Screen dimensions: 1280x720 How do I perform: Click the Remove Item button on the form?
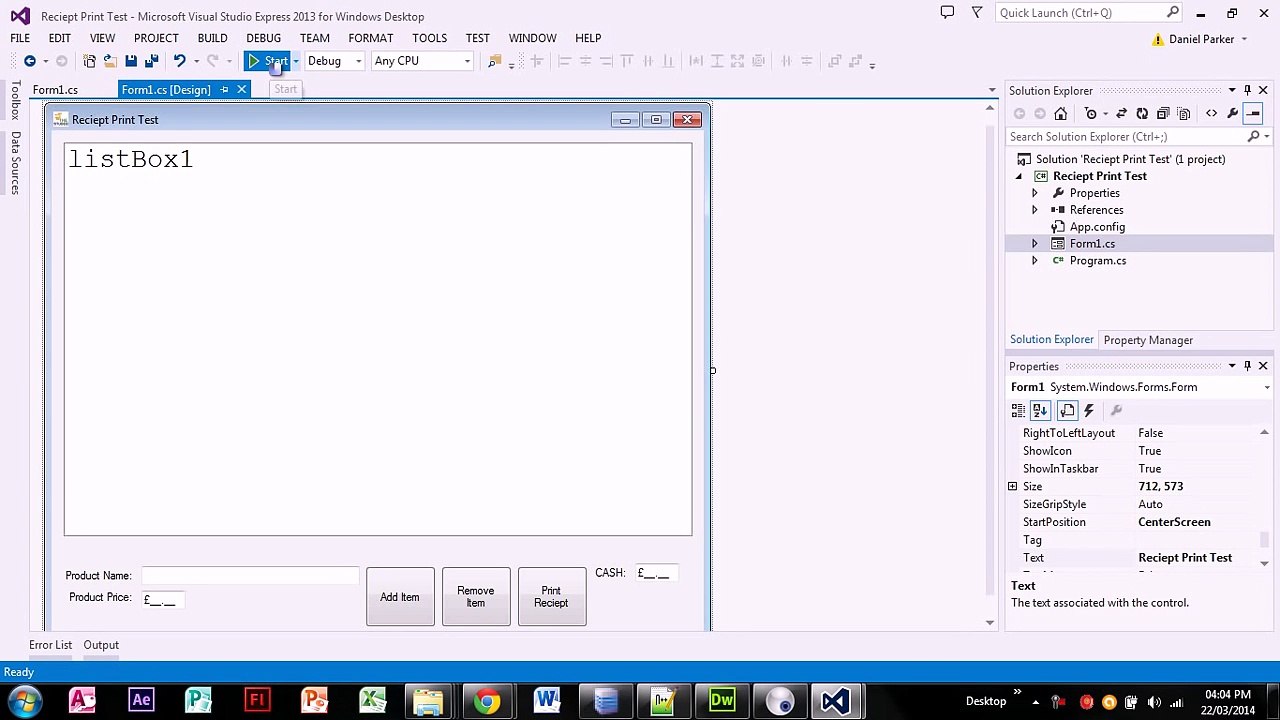click(x=476, y=597)
